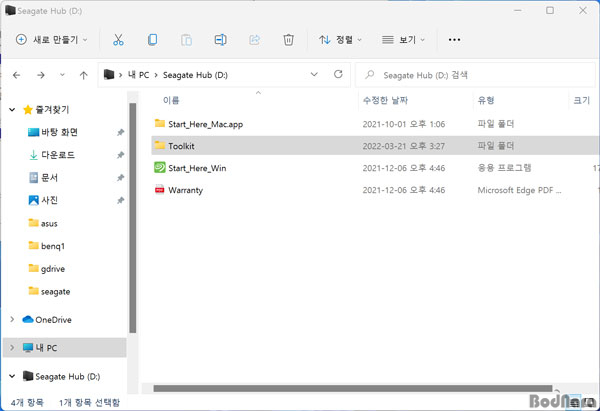This screenshot has height=411, width=600.
Task: Open recent locations chevron
Action: (62, 75)
